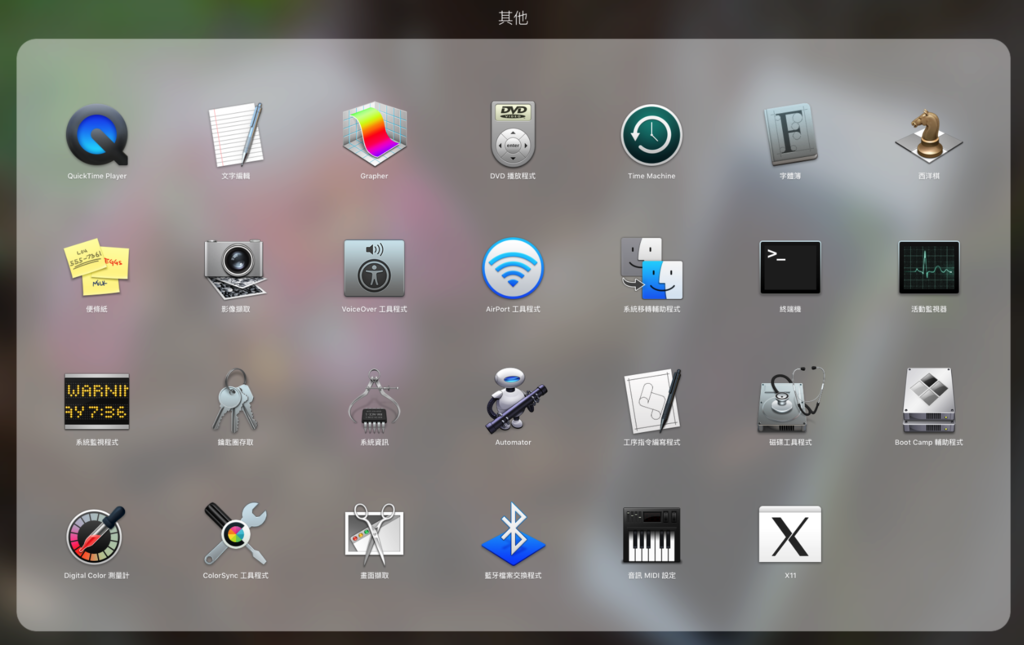
Task: Launch the Automator robot app
Action: point(515,401)
